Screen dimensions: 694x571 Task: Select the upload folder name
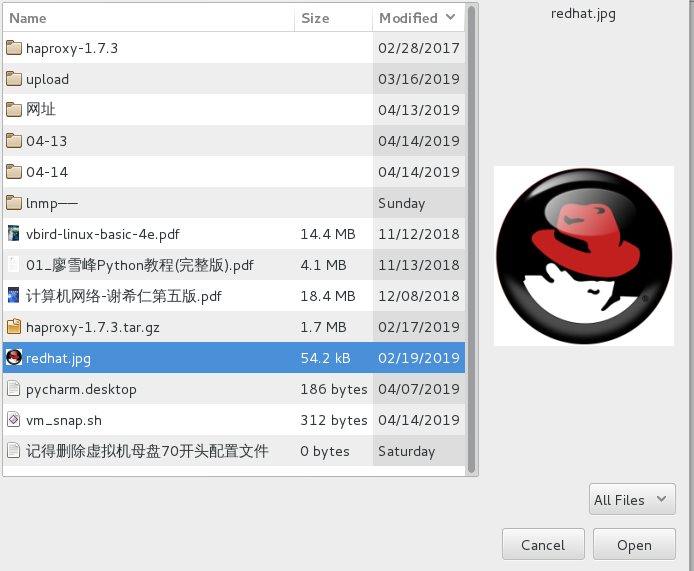(x=47, y=79)
